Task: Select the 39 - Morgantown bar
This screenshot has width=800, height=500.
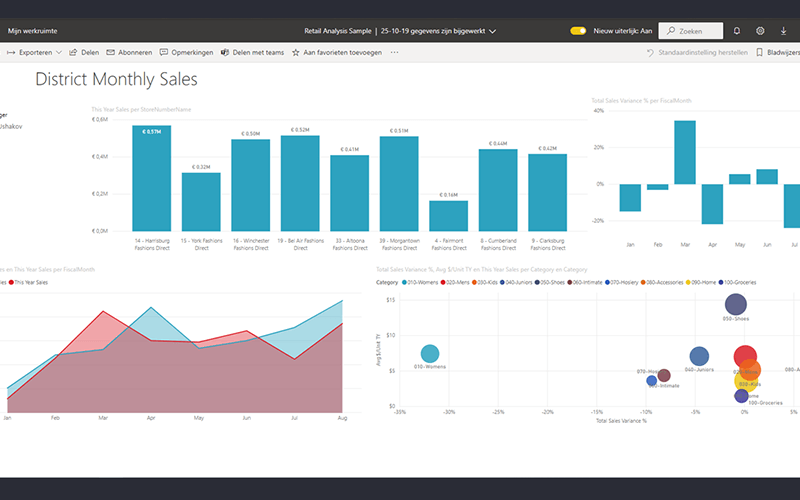Action: (399, 184)
